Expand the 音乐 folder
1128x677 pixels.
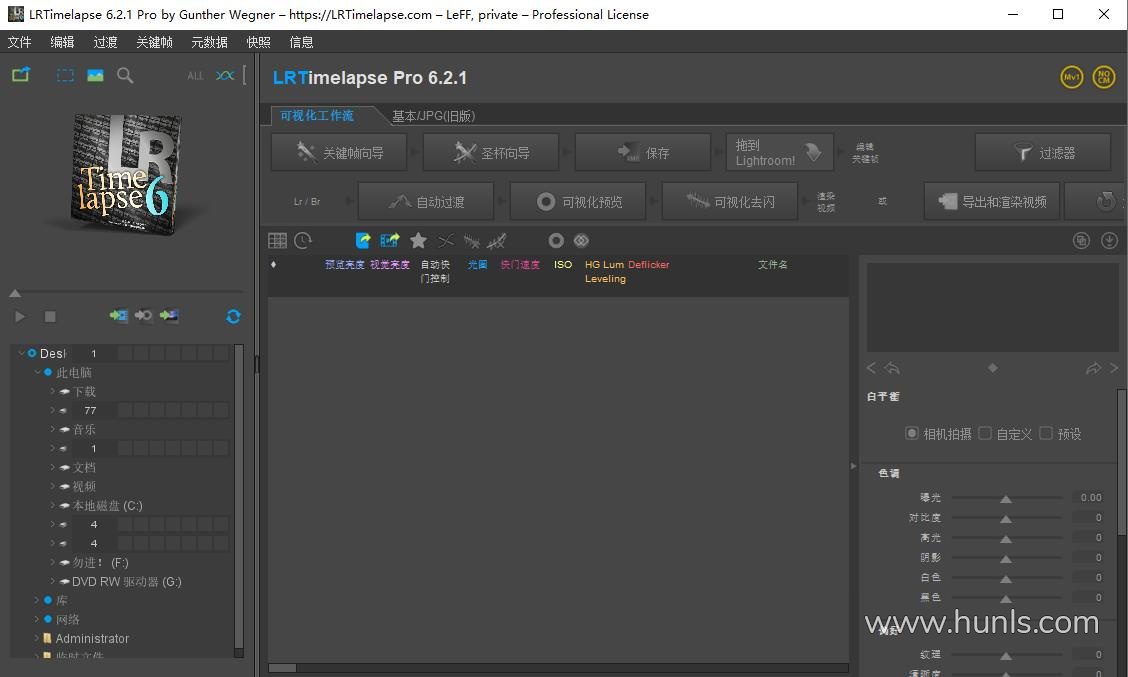point(53,430)
